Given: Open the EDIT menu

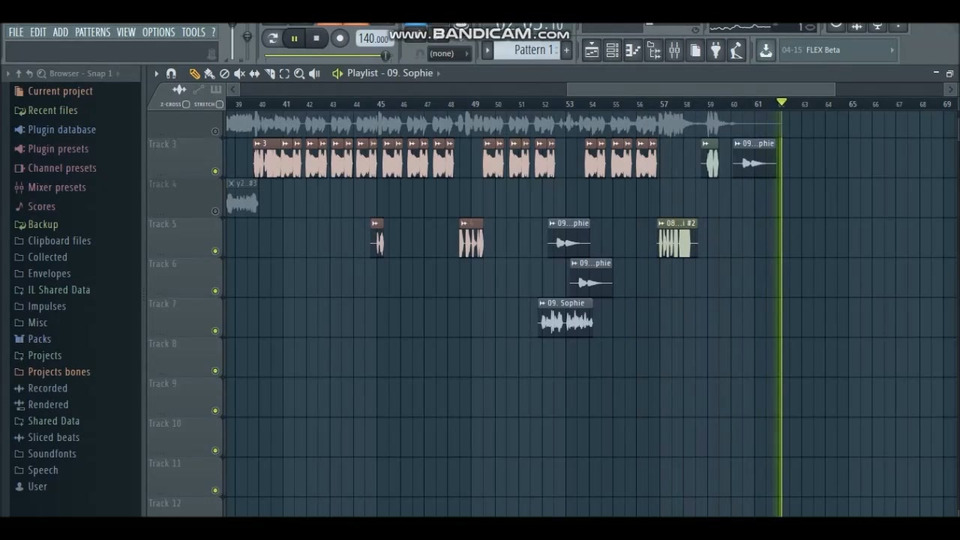Looking at the screenshot, I should click(38, 32).
